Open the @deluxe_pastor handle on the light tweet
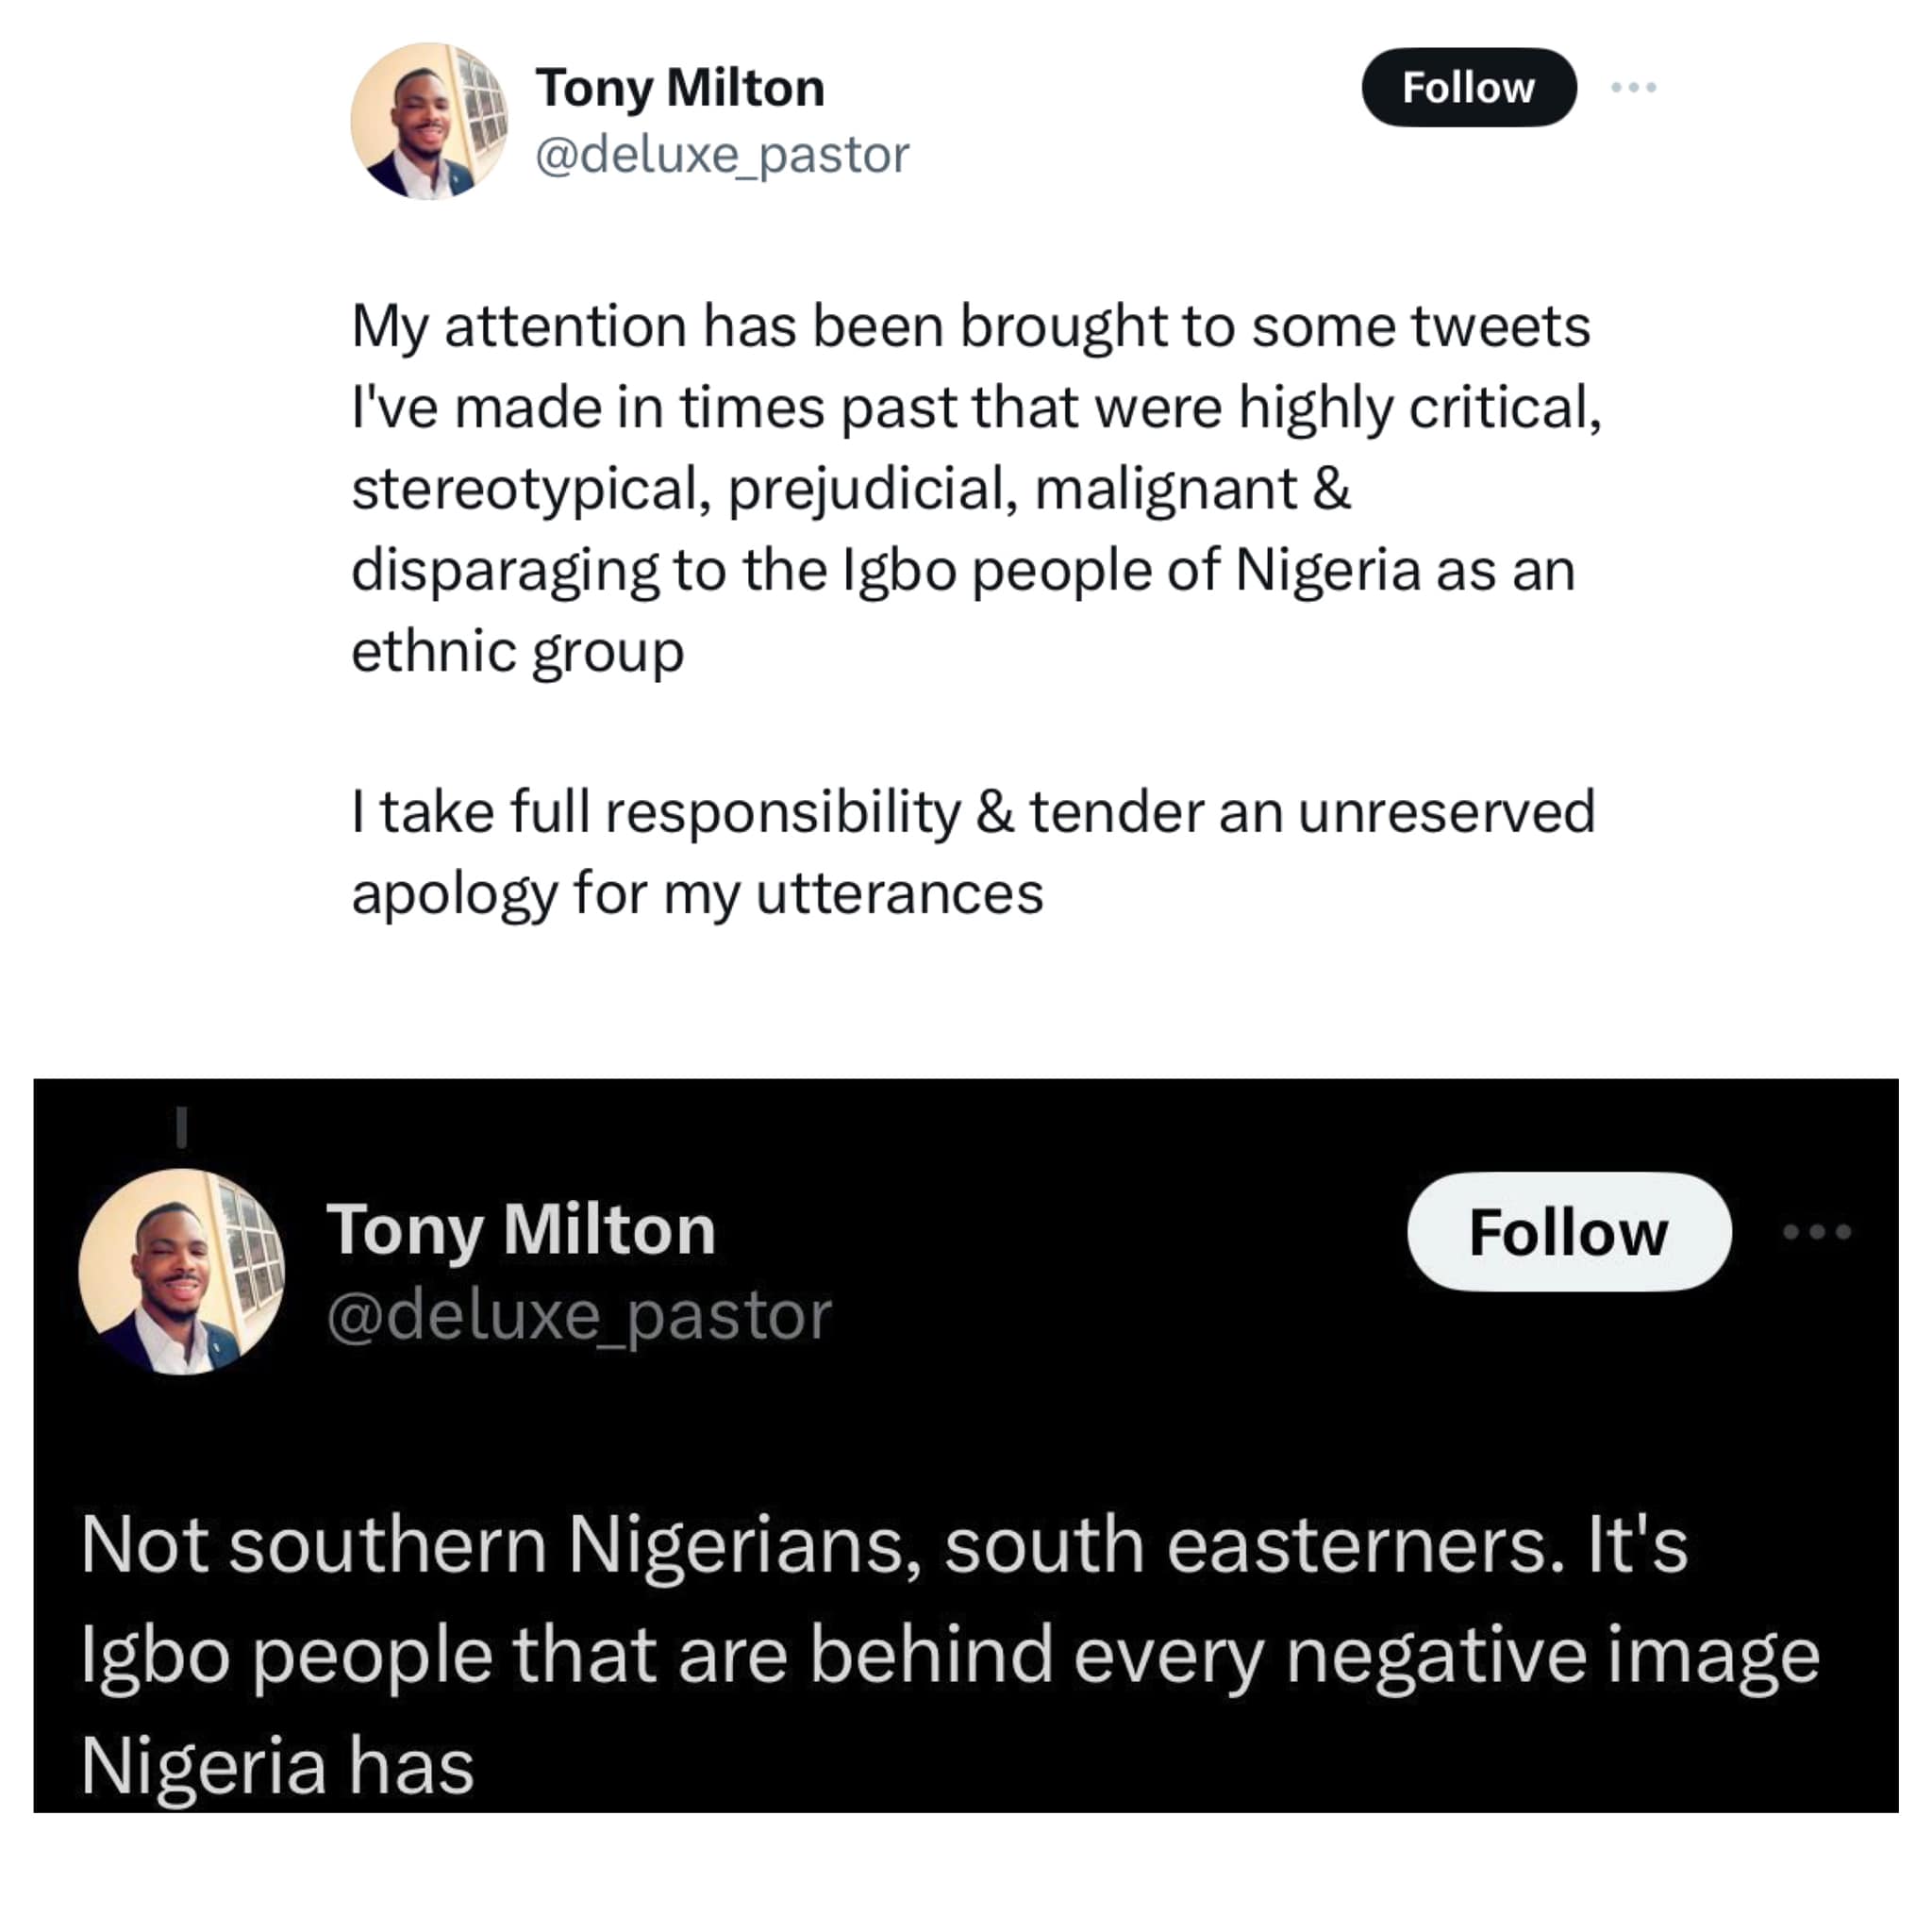The image size is (1932, 1932). [722, 155]
